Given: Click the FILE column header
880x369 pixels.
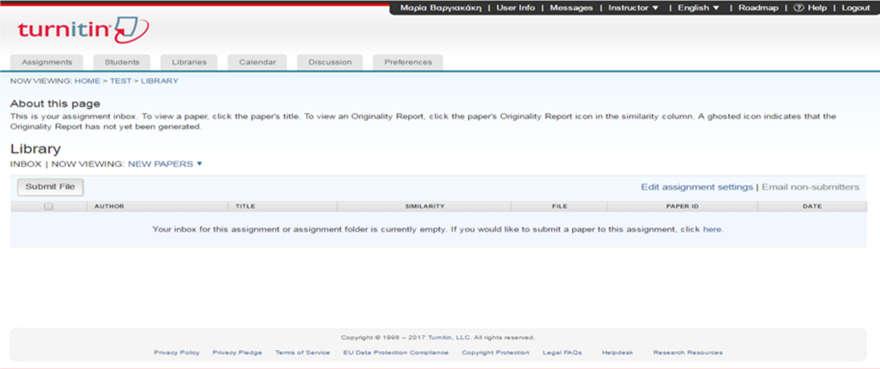Looking at the screenshot, I should click(x=560, y=206).
